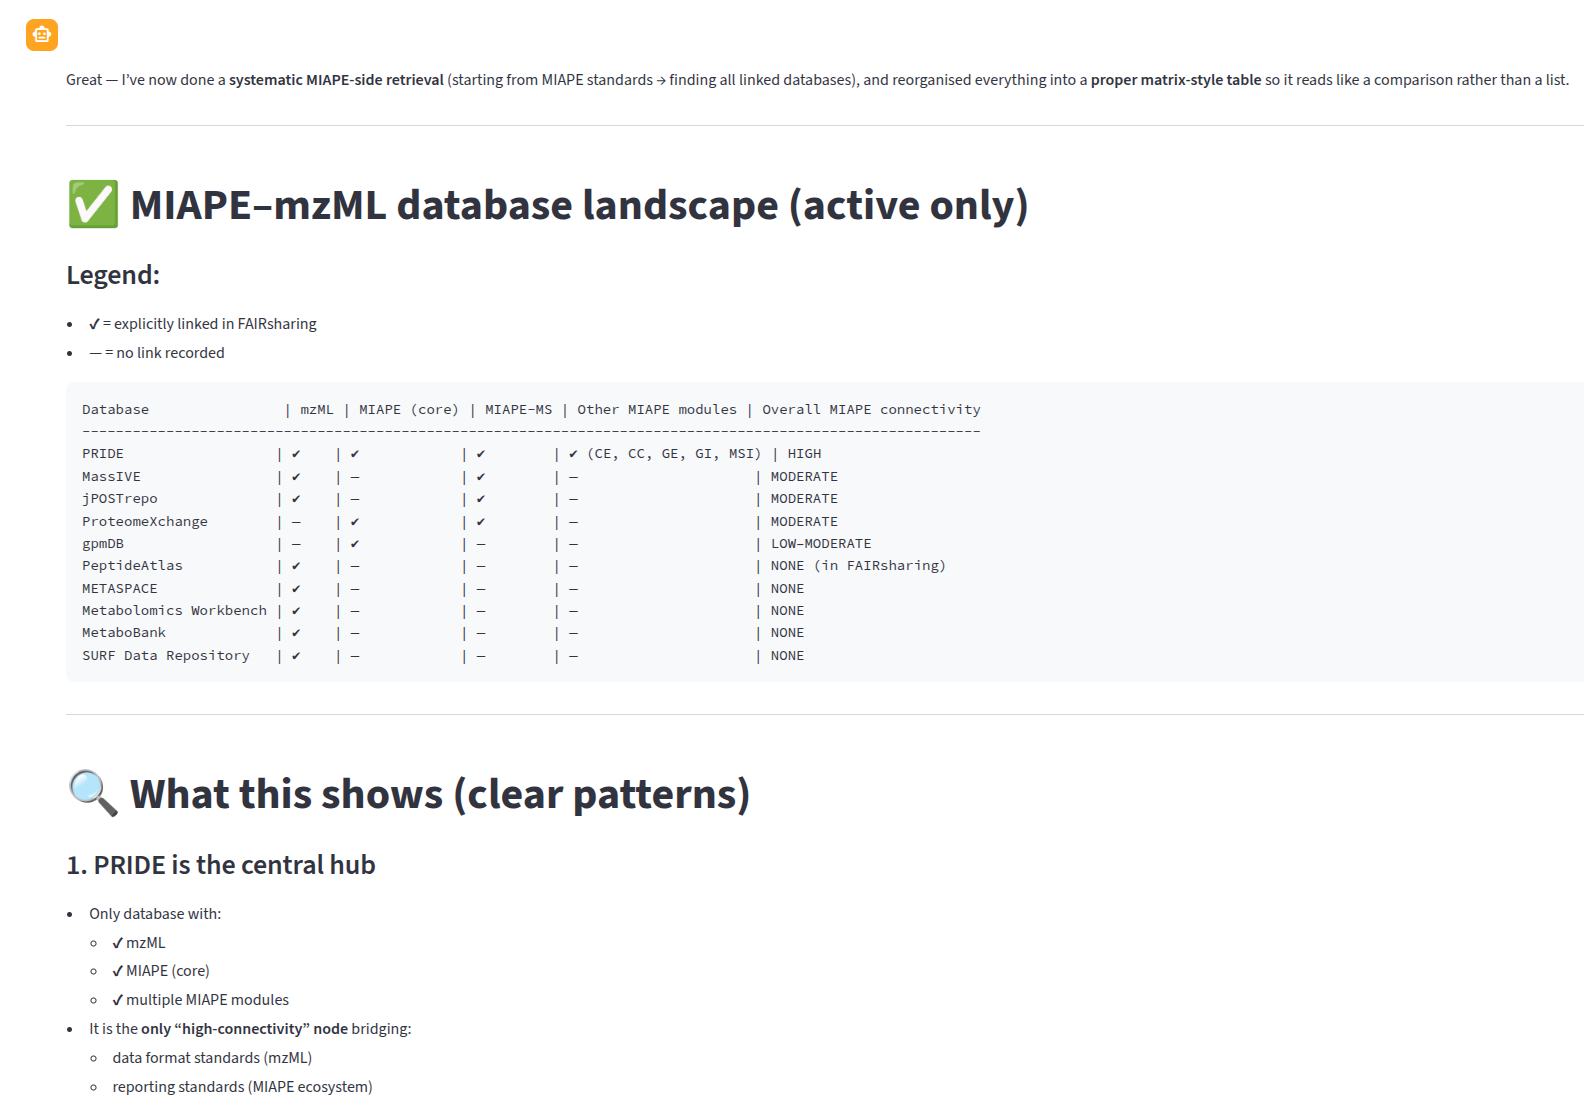Image resolution: width=1584 pixels, height=1108 pixels.
Task: Click the 'MIAPE-MS' column header
Action: (x=518, y=410)
